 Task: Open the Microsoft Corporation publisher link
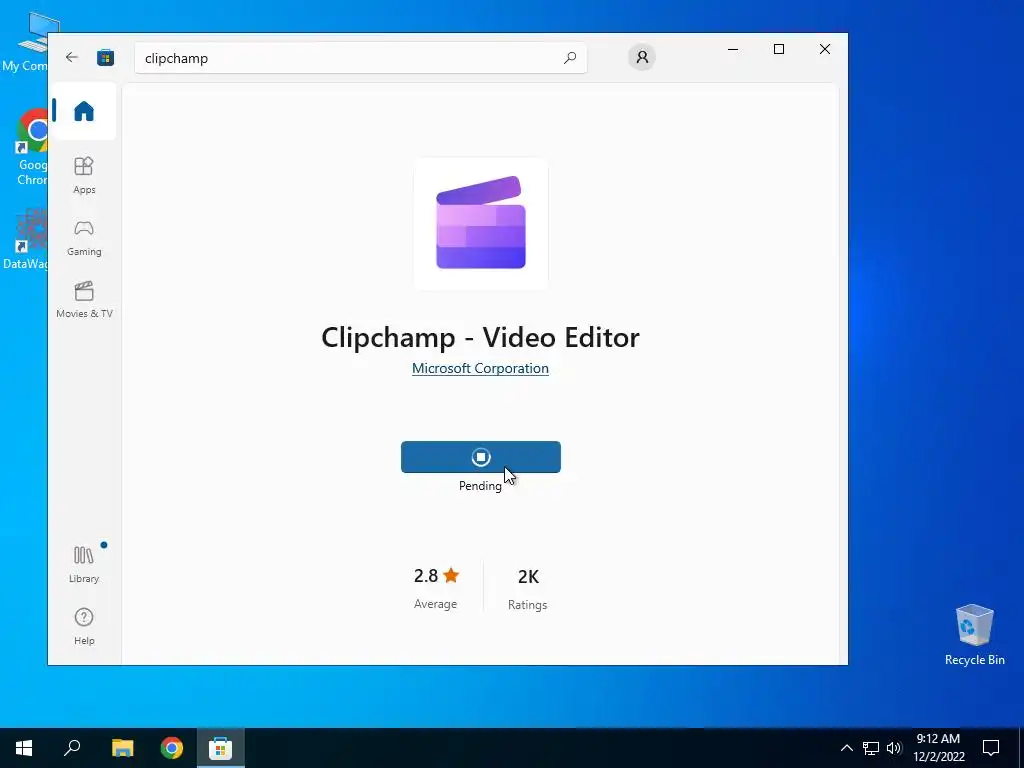click(x=480, y=368)
